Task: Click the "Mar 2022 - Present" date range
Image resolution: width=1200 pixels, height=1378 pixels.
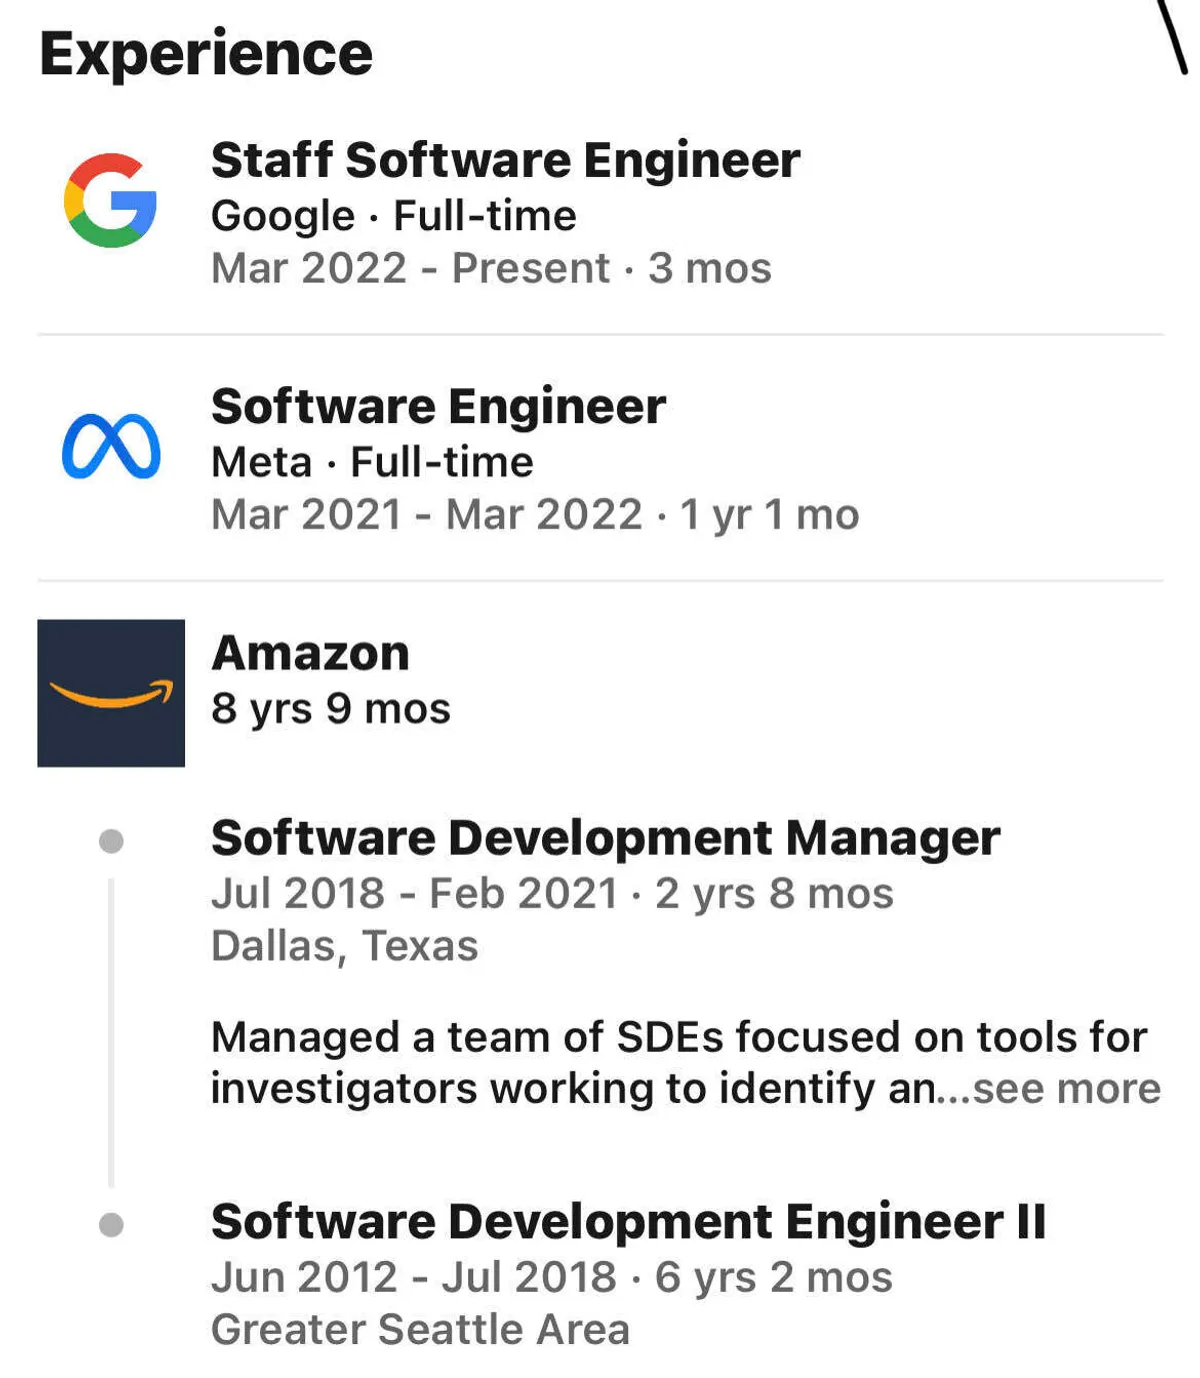Action: [x=410, y=268]
